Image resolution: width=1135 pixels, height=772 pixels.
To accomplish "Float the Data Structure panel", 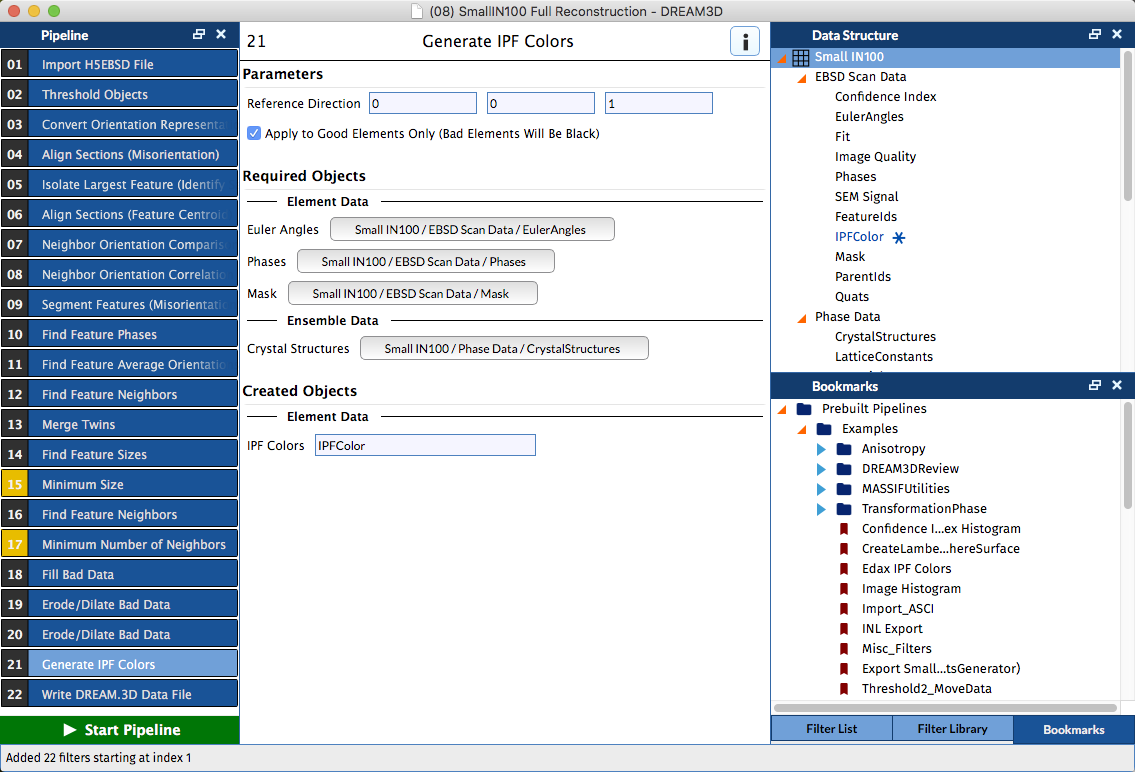I will (x=1095, y=35).
